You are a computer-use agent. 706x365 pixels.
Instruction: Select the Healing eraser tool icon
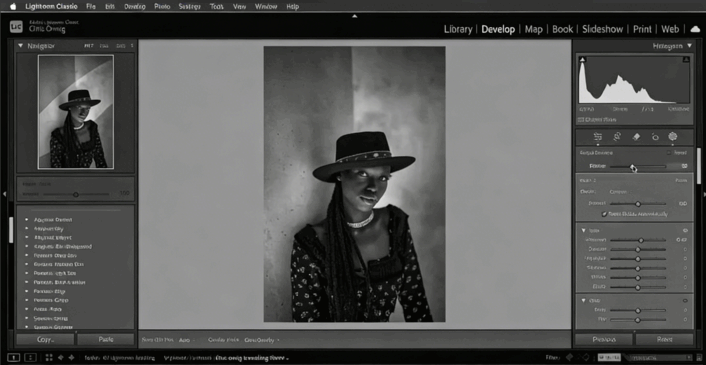pos(636,137)
